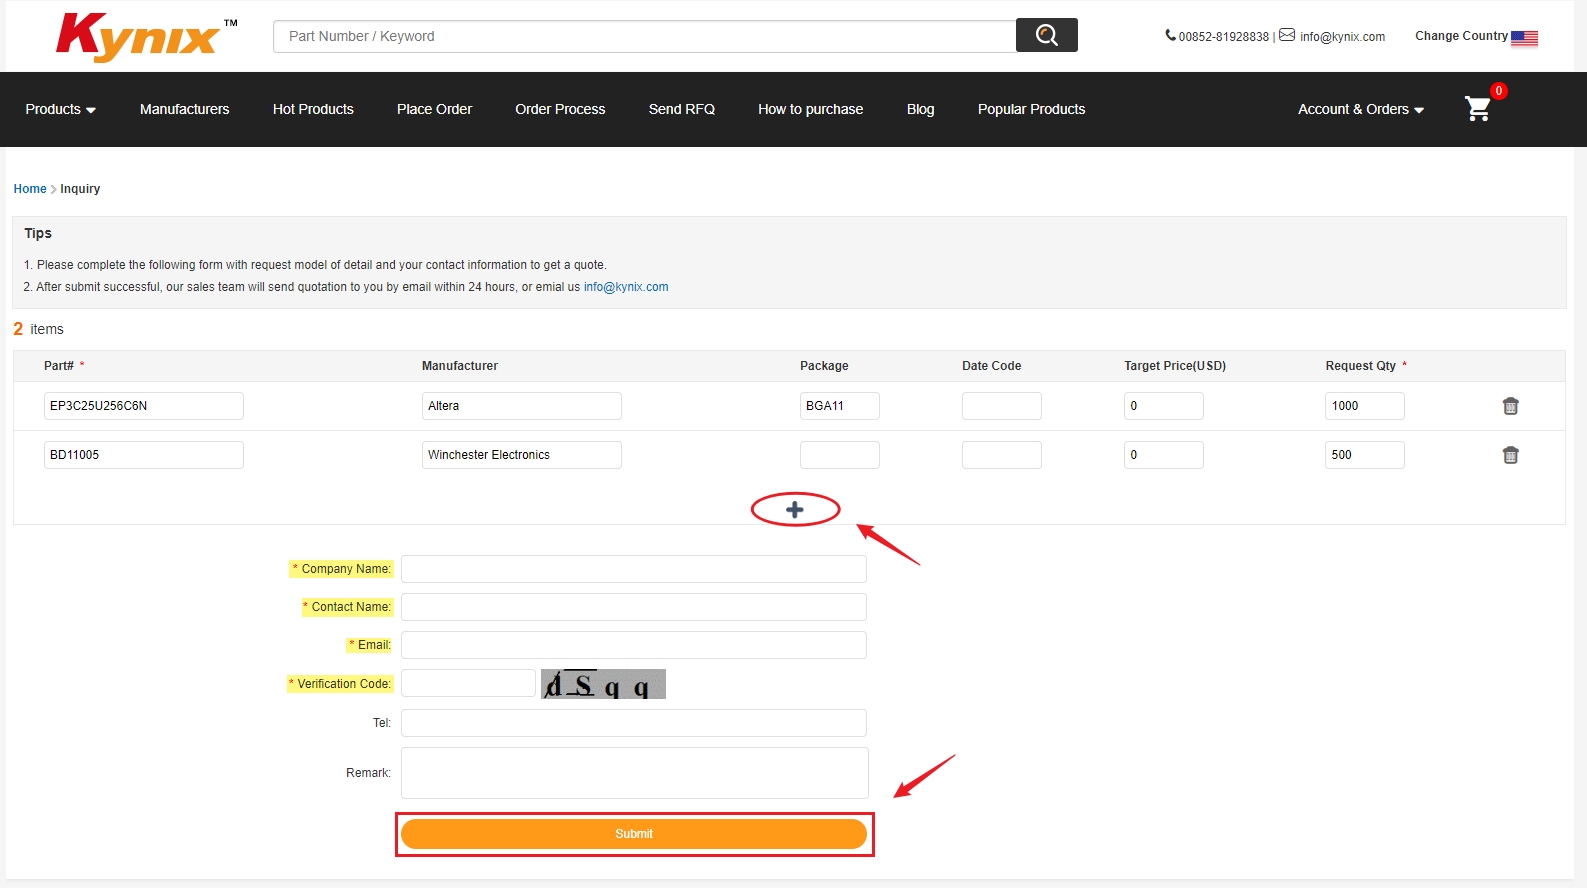Follow the Home breadcrumb link

(30, 189)
